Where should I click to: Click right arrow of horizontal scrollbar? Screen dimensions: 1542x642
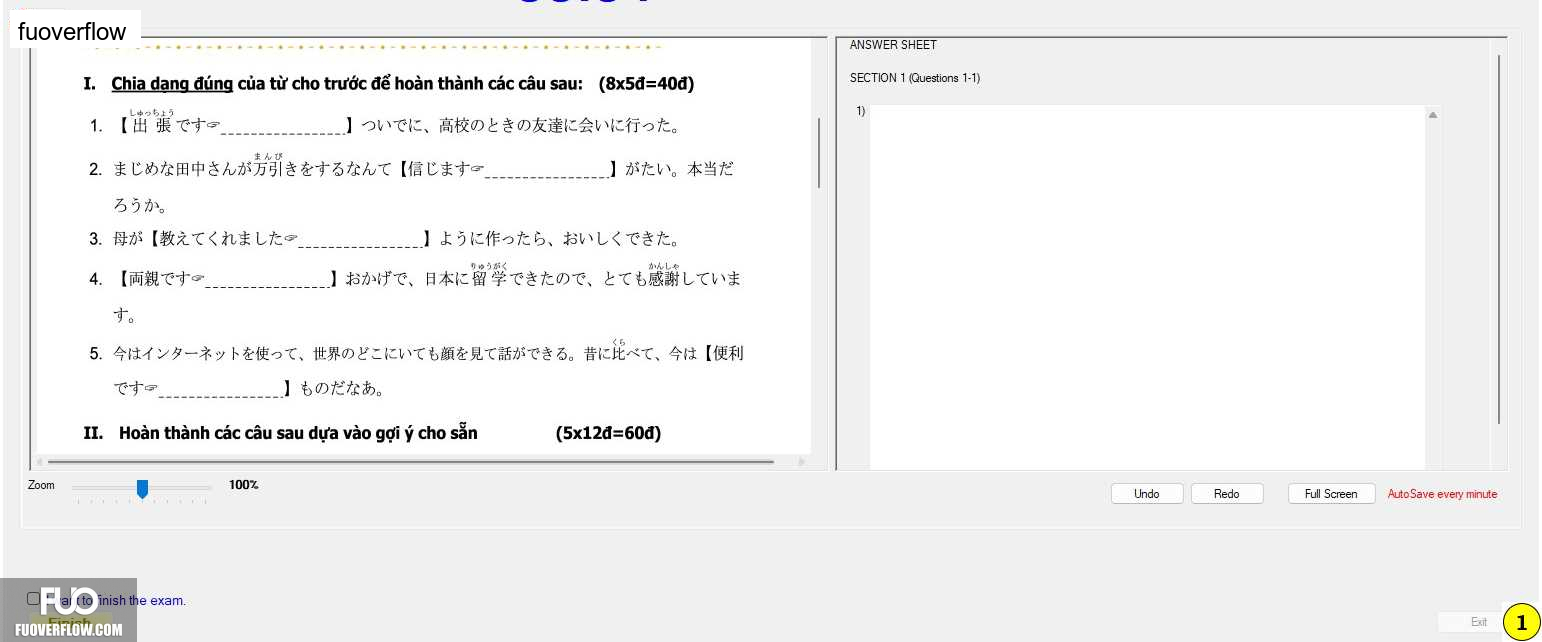click(802, 462)
